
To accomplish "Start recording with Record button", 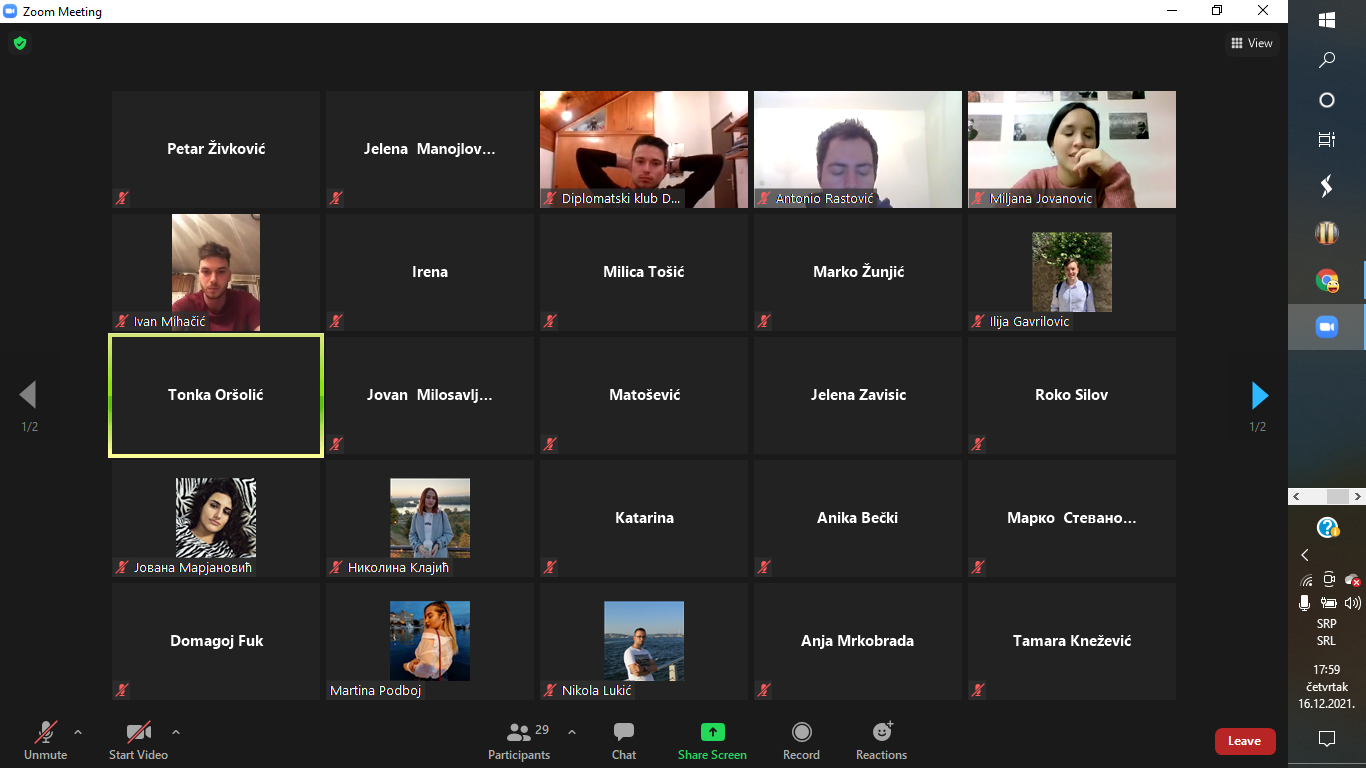I will (801, 741).
